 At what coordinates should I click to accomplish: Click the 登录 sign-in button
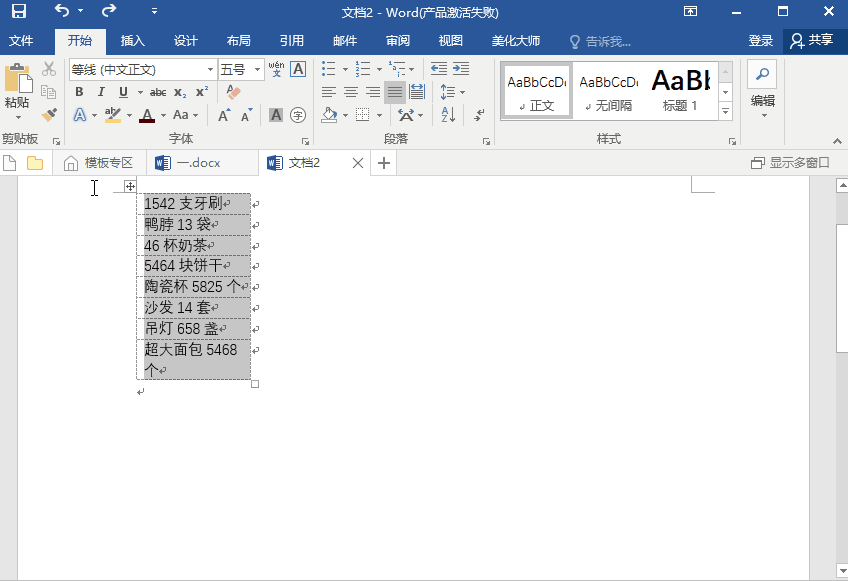pyautogui.click(x=760, y=41)
